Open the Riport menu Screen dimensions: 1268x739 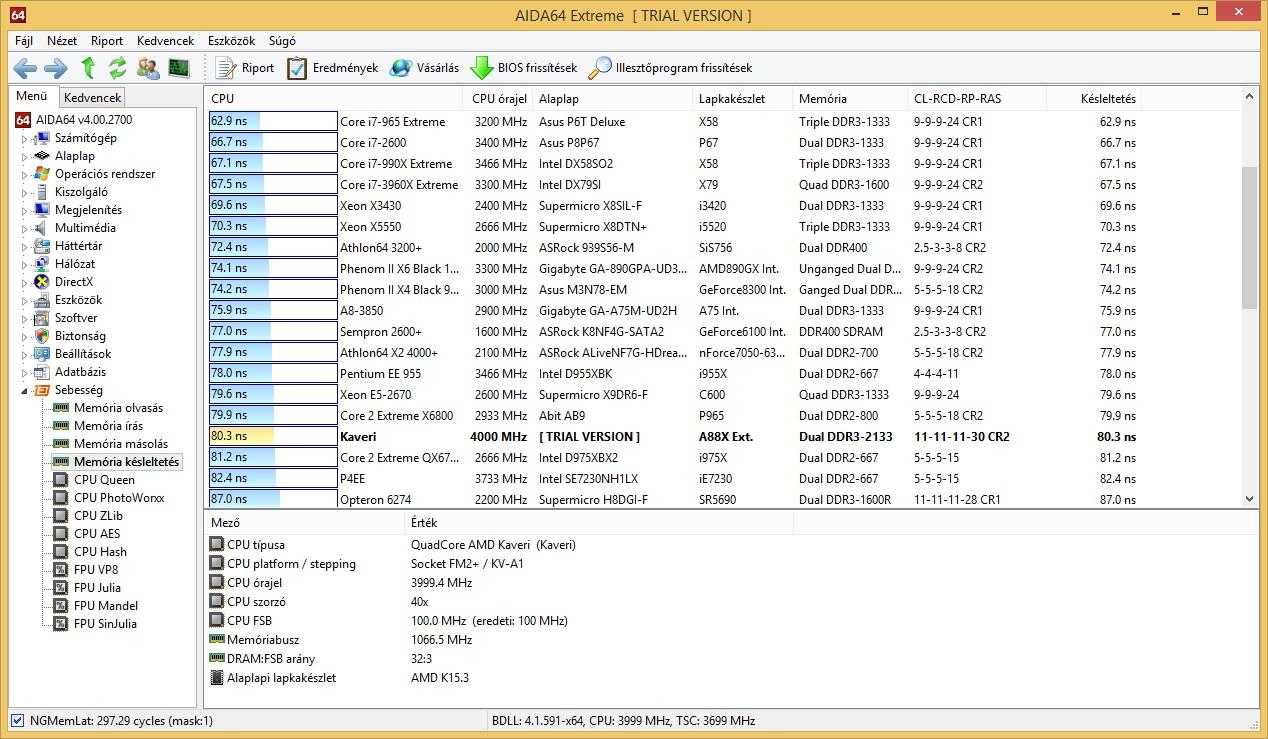coord(107,41)
